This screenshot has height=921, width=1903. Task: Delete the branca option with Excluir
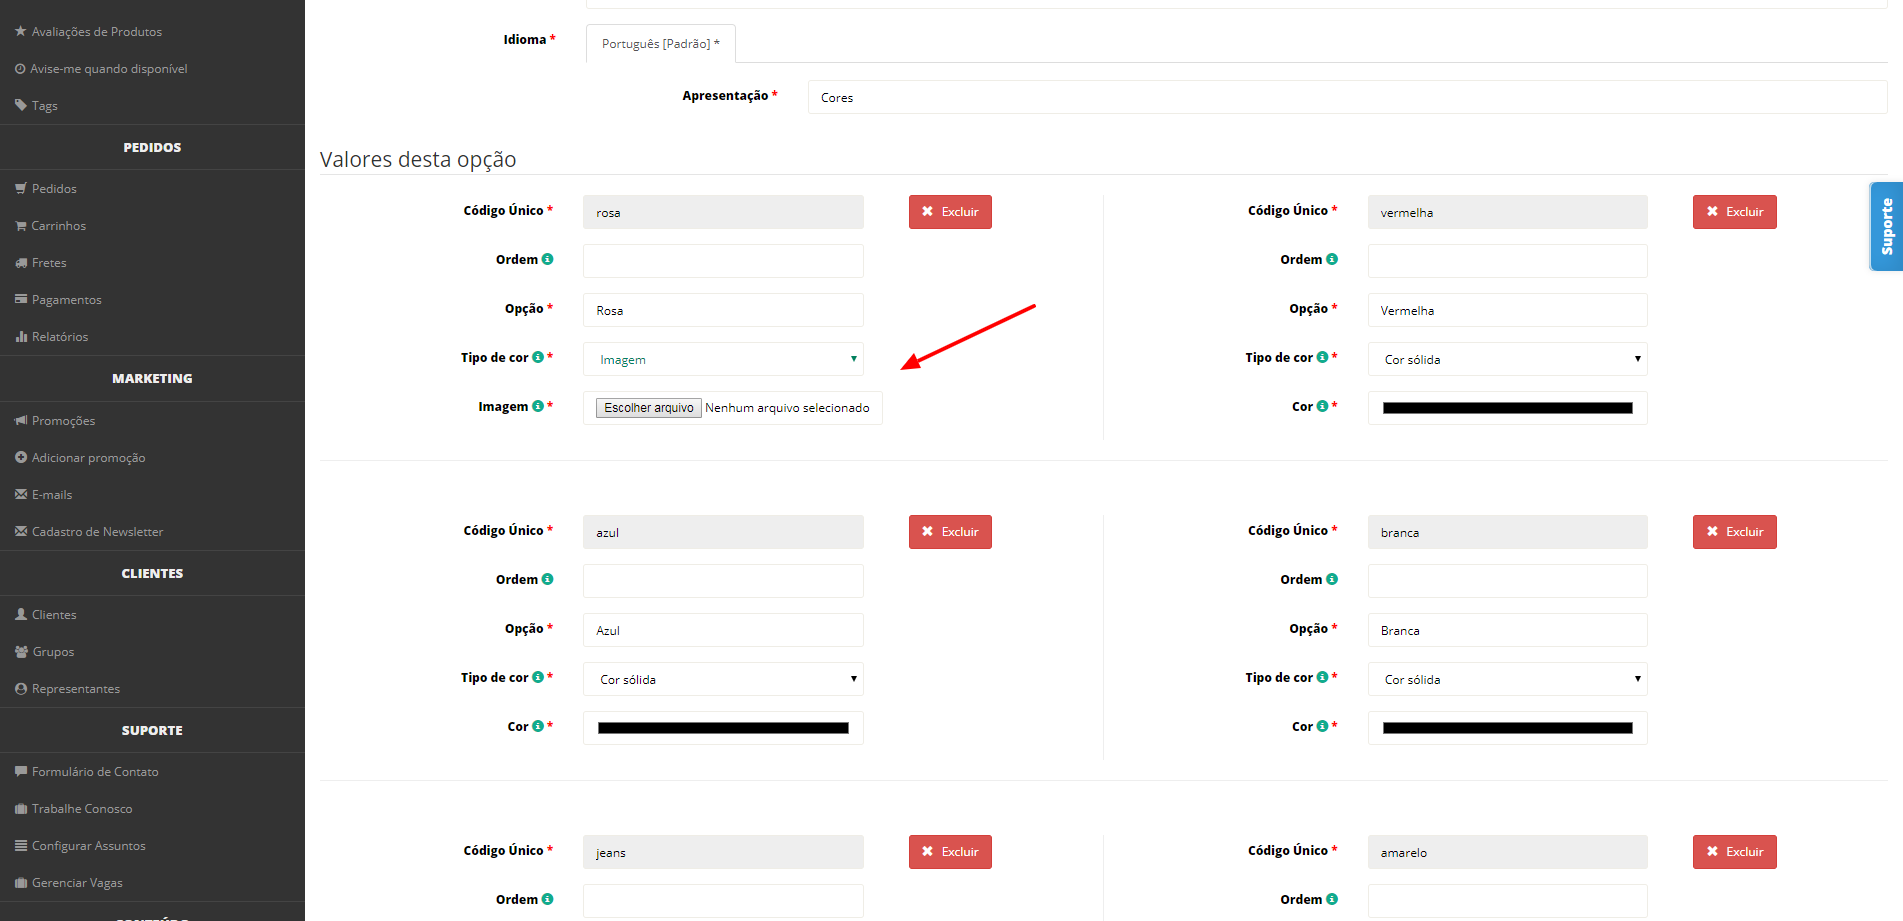pyautogui.click(x=1734, y=532)
